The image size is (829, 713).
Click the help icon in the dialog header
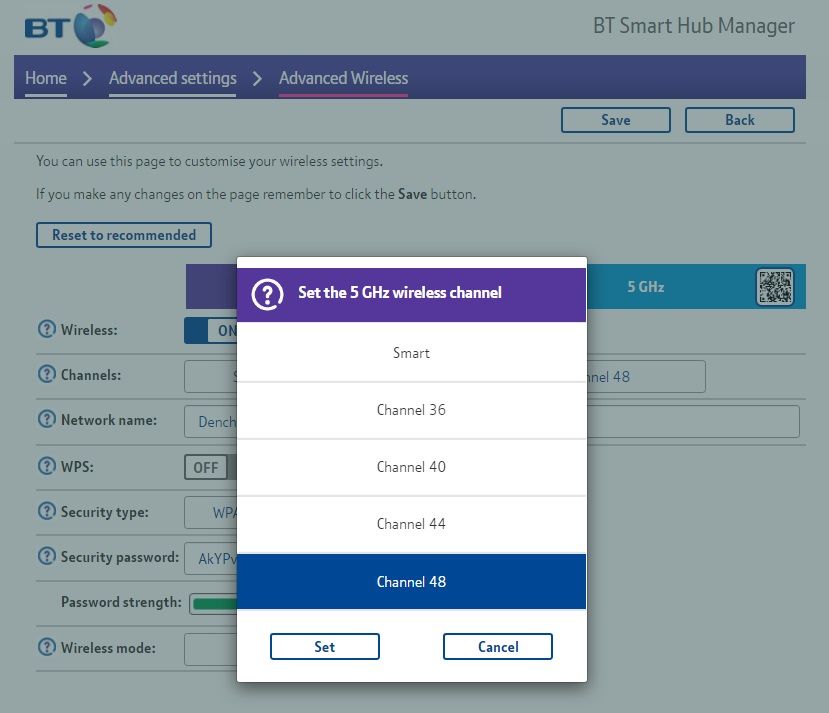(x=267, y=294)
